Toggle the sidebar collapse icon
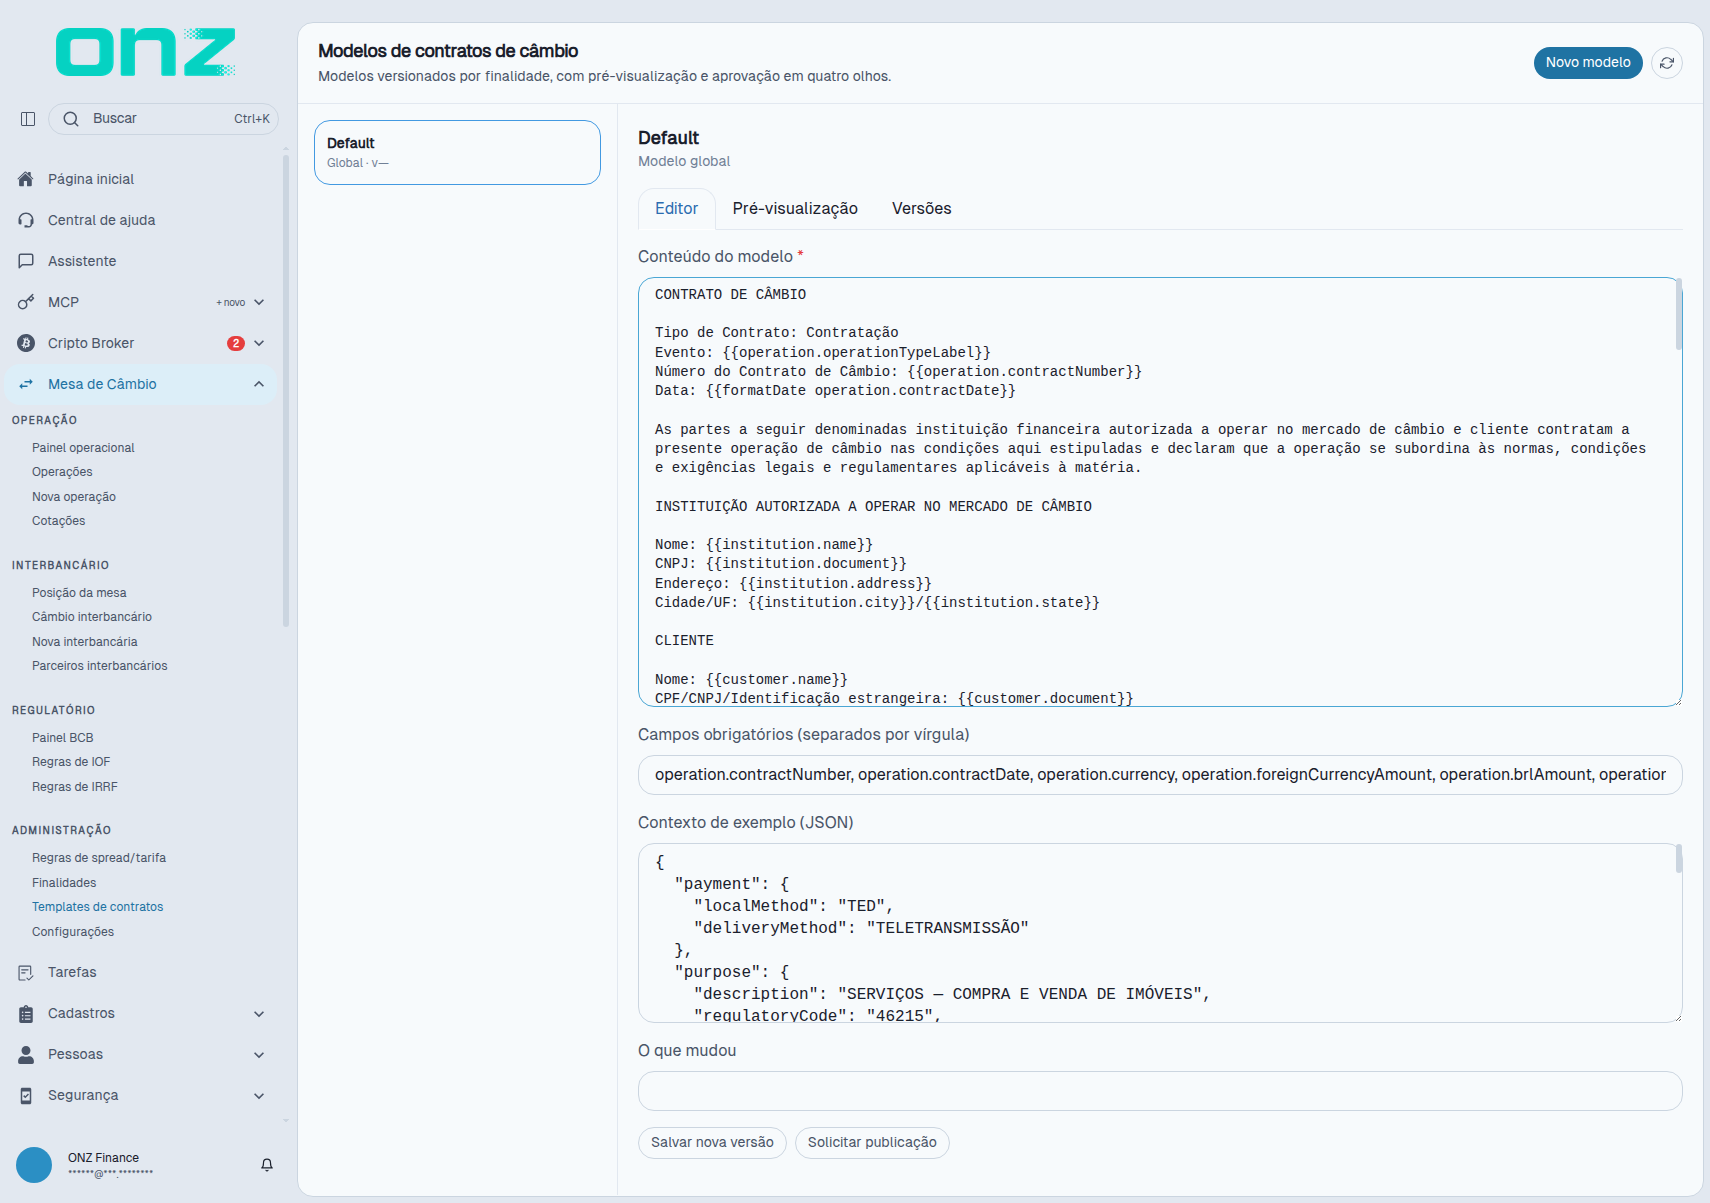Viewport: 1710px width, 1203px height. click(x=28, y=119)
